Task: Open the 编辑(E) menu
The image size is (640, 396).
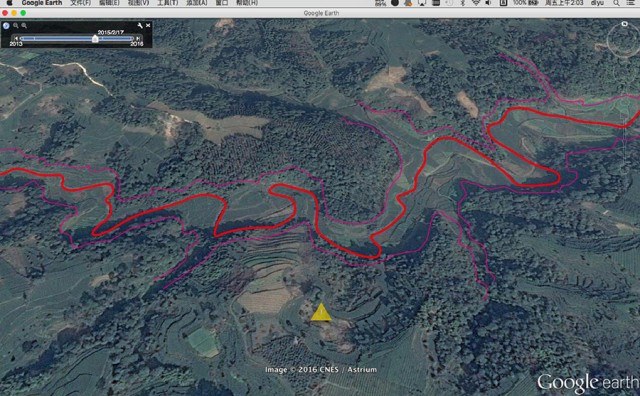Action: [x=109, y=3]
